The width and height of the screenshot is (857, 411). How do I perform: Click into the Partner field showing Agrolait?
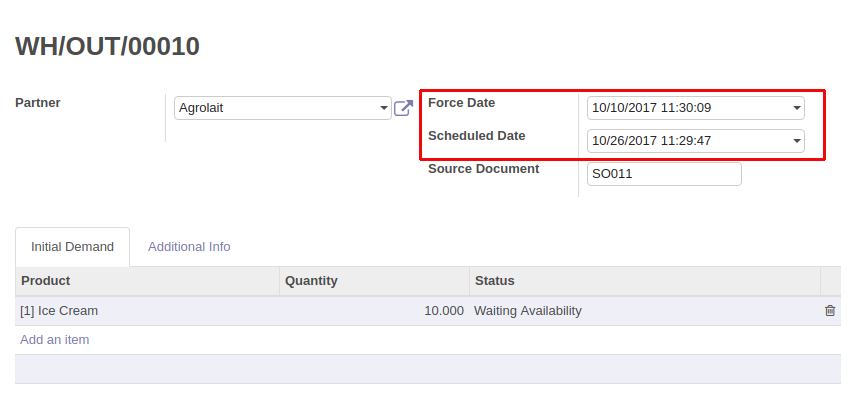tap(275, 108)
